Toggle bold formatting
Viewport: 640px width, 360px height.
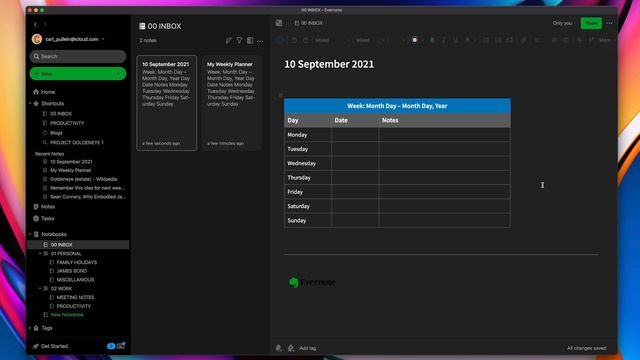tap(432, 40)
